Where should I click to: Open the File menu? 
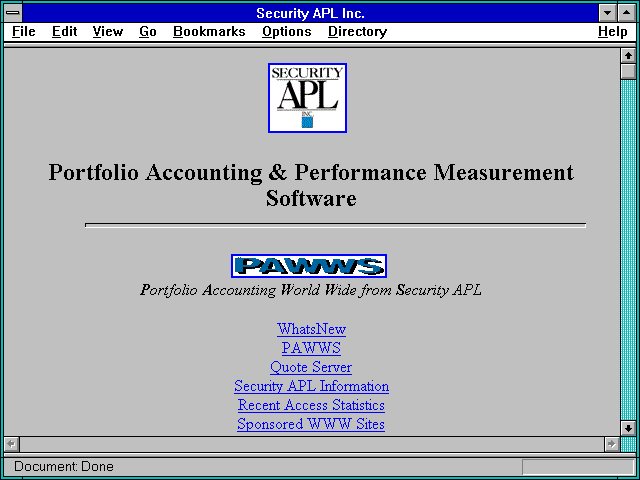click(x=24, y=31)
